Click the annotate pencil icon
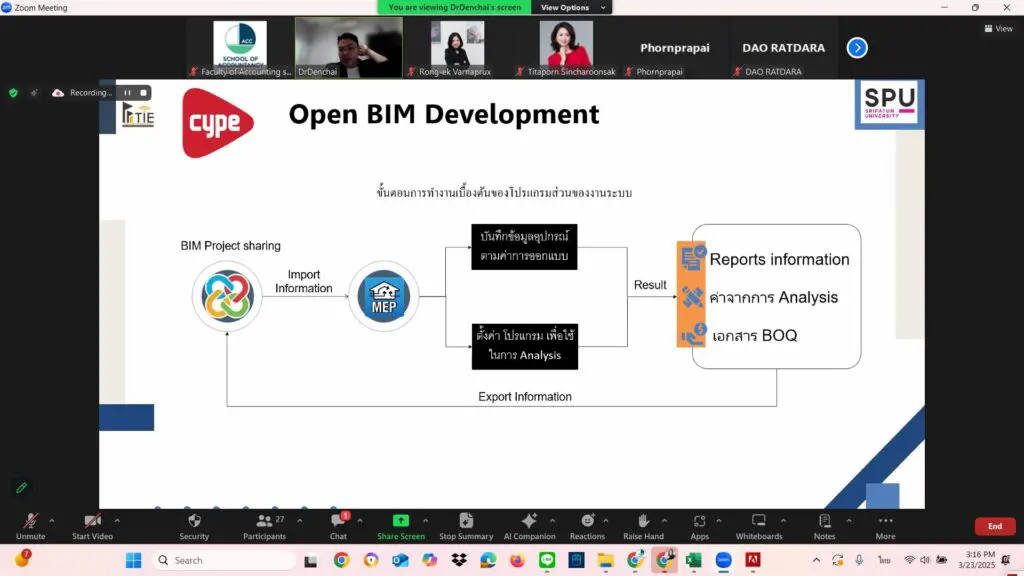Screen dimensions: 1024x576 pos(21,488)
